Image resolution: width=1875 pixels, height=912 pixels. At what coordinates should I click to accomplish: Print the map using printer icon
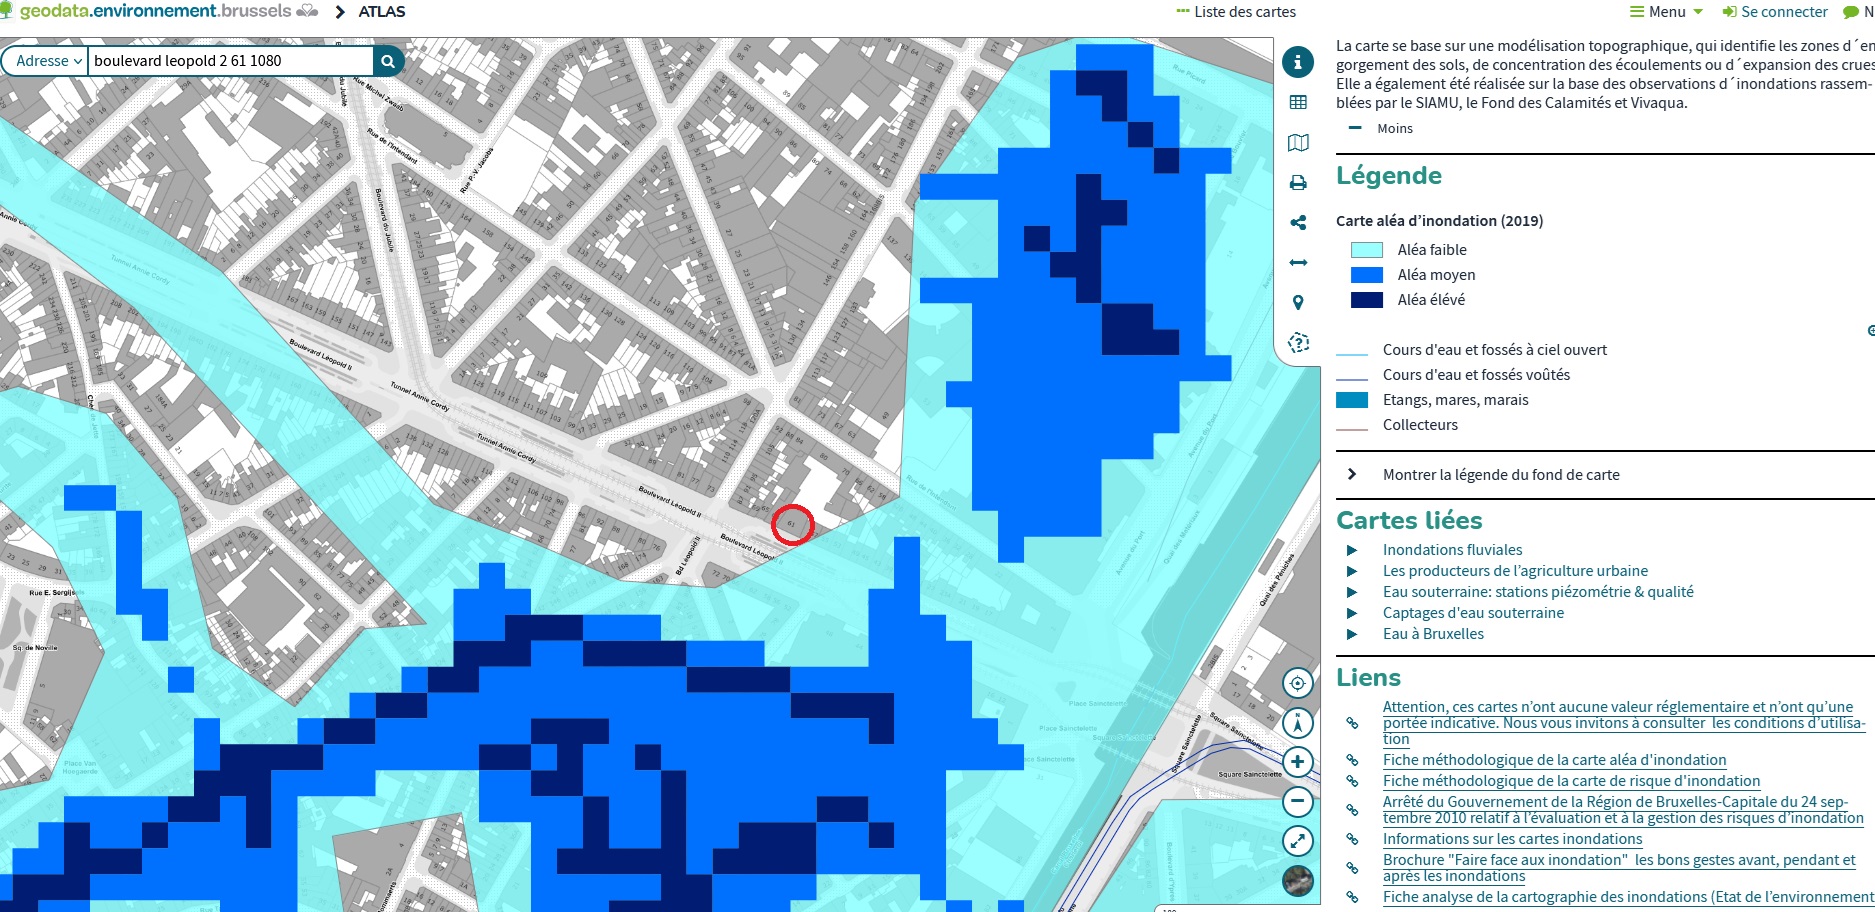click(1298, 183)
